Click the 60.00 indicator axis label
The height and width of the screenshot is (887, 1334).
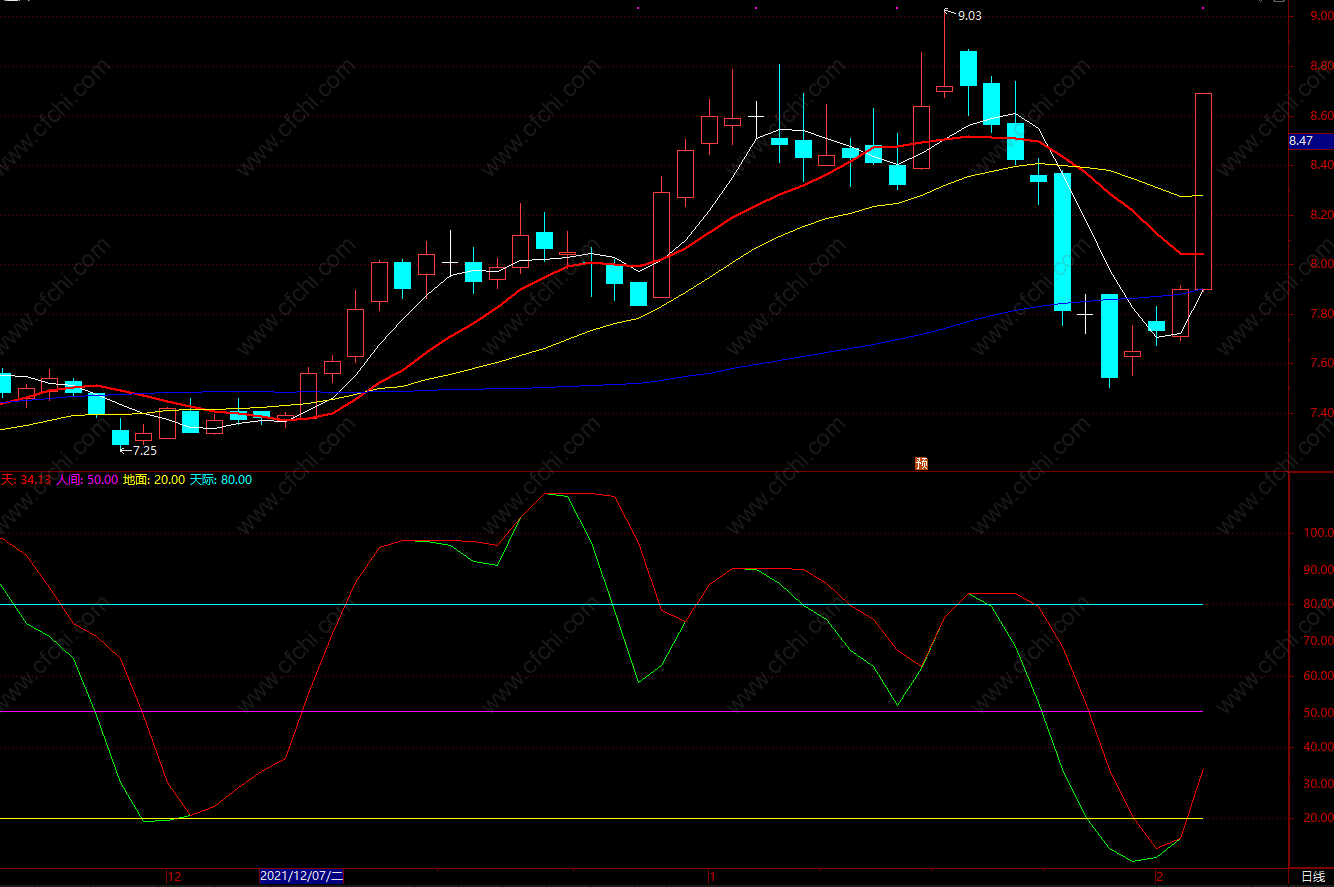click(1320, 676)
